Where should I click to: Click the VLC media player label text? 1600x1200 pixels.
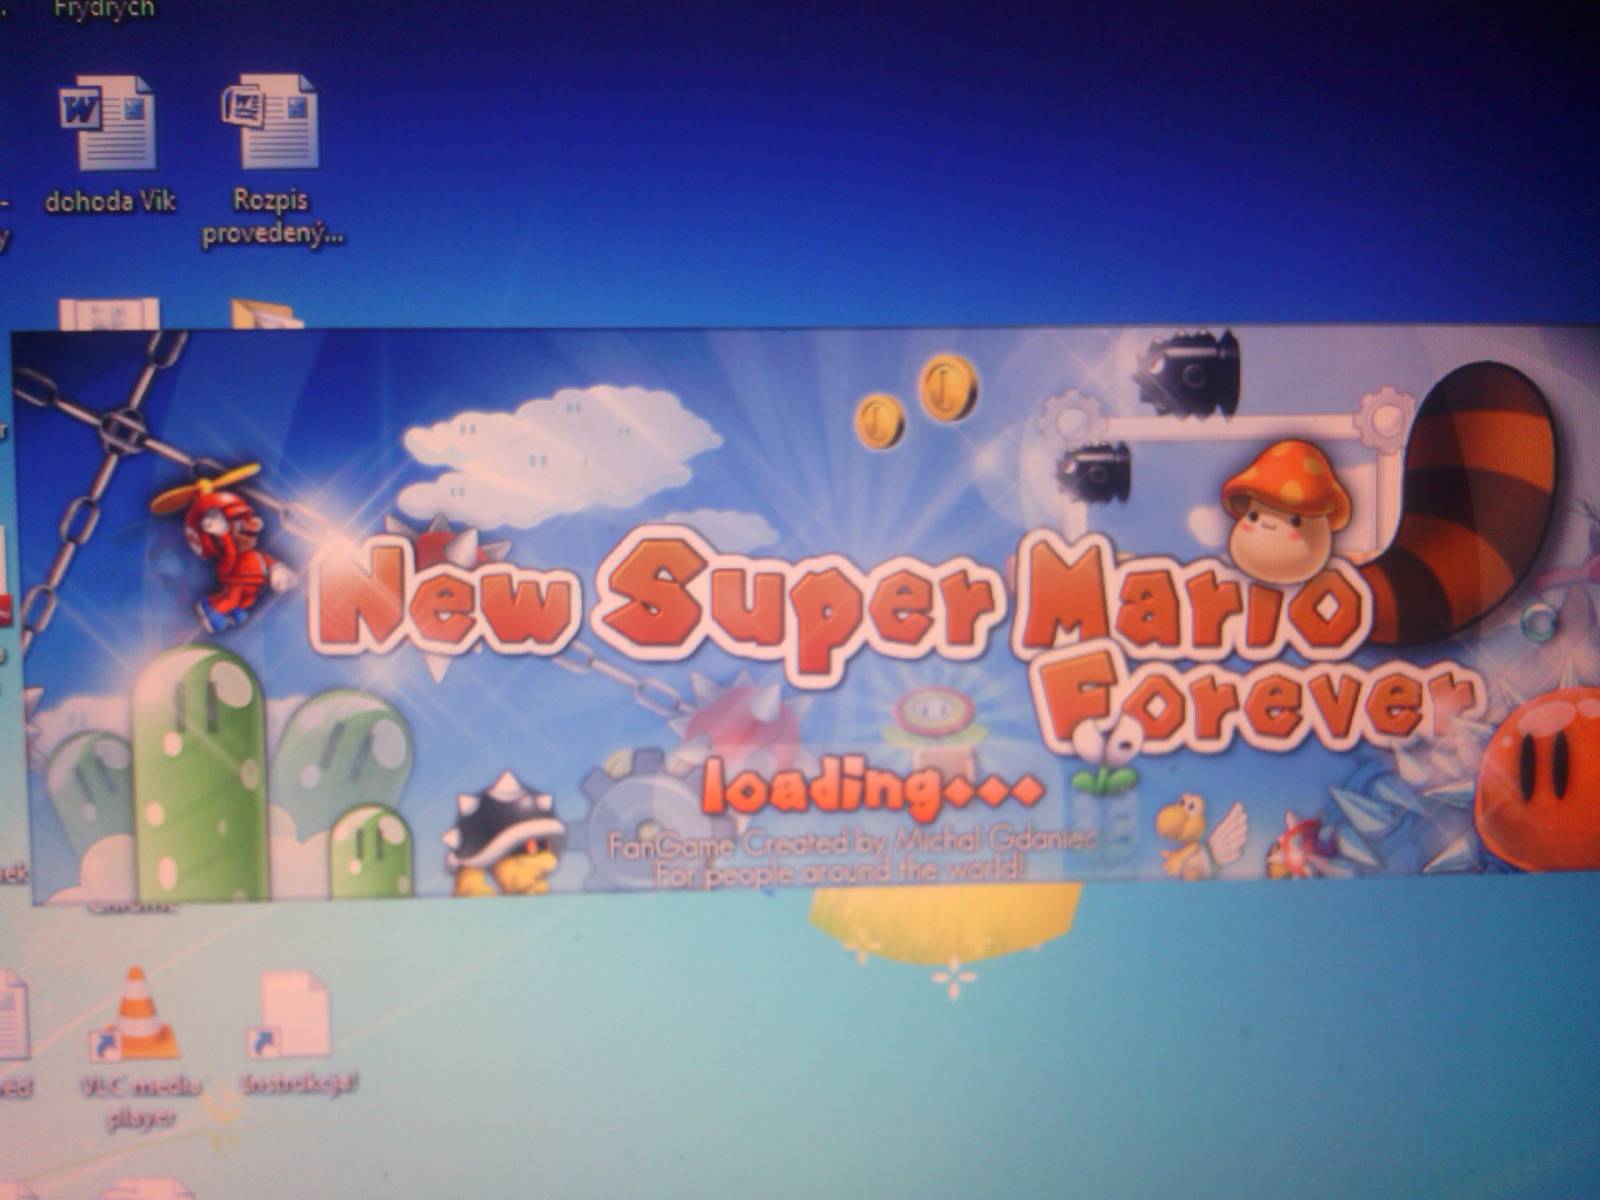pos(142,1103)
